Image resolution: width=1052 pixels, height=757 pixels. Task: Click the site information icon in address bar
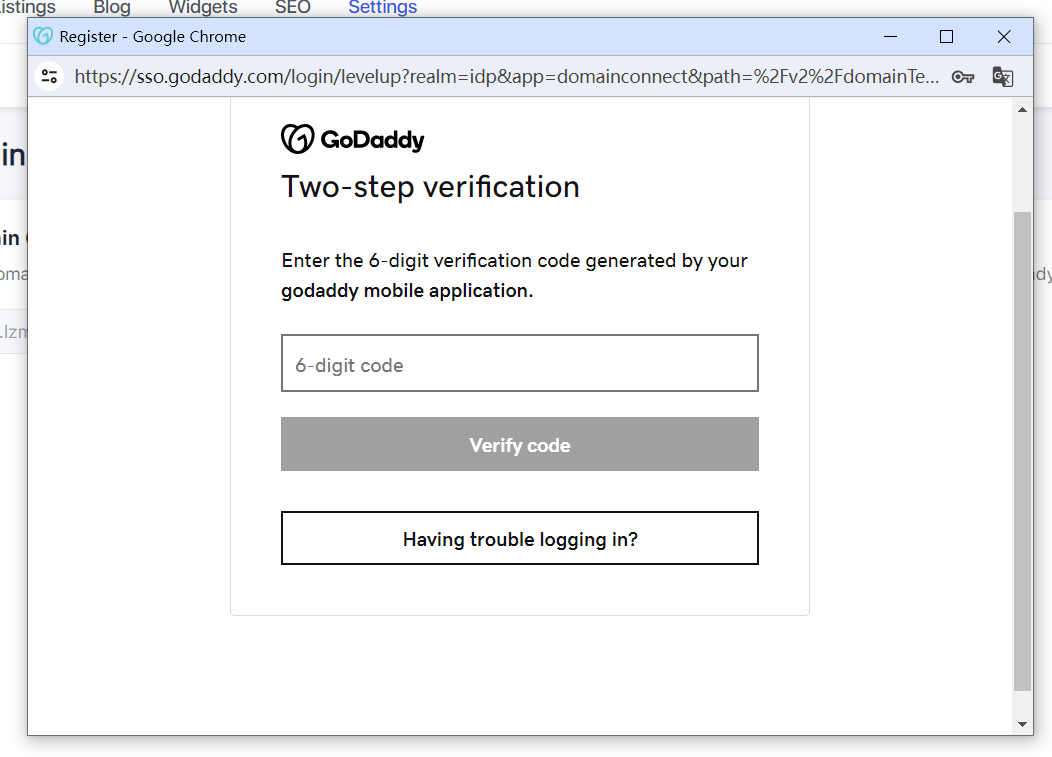49,77
